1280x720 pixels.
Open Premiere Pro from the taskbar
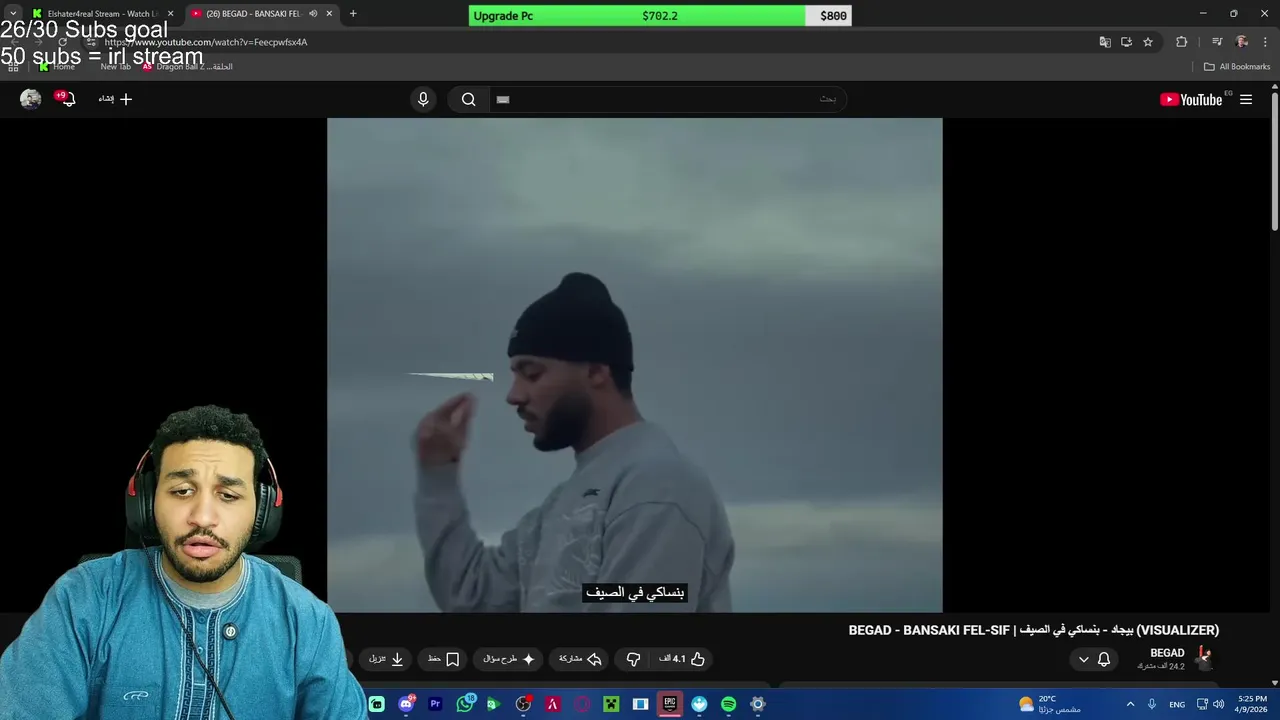(435, 704)
